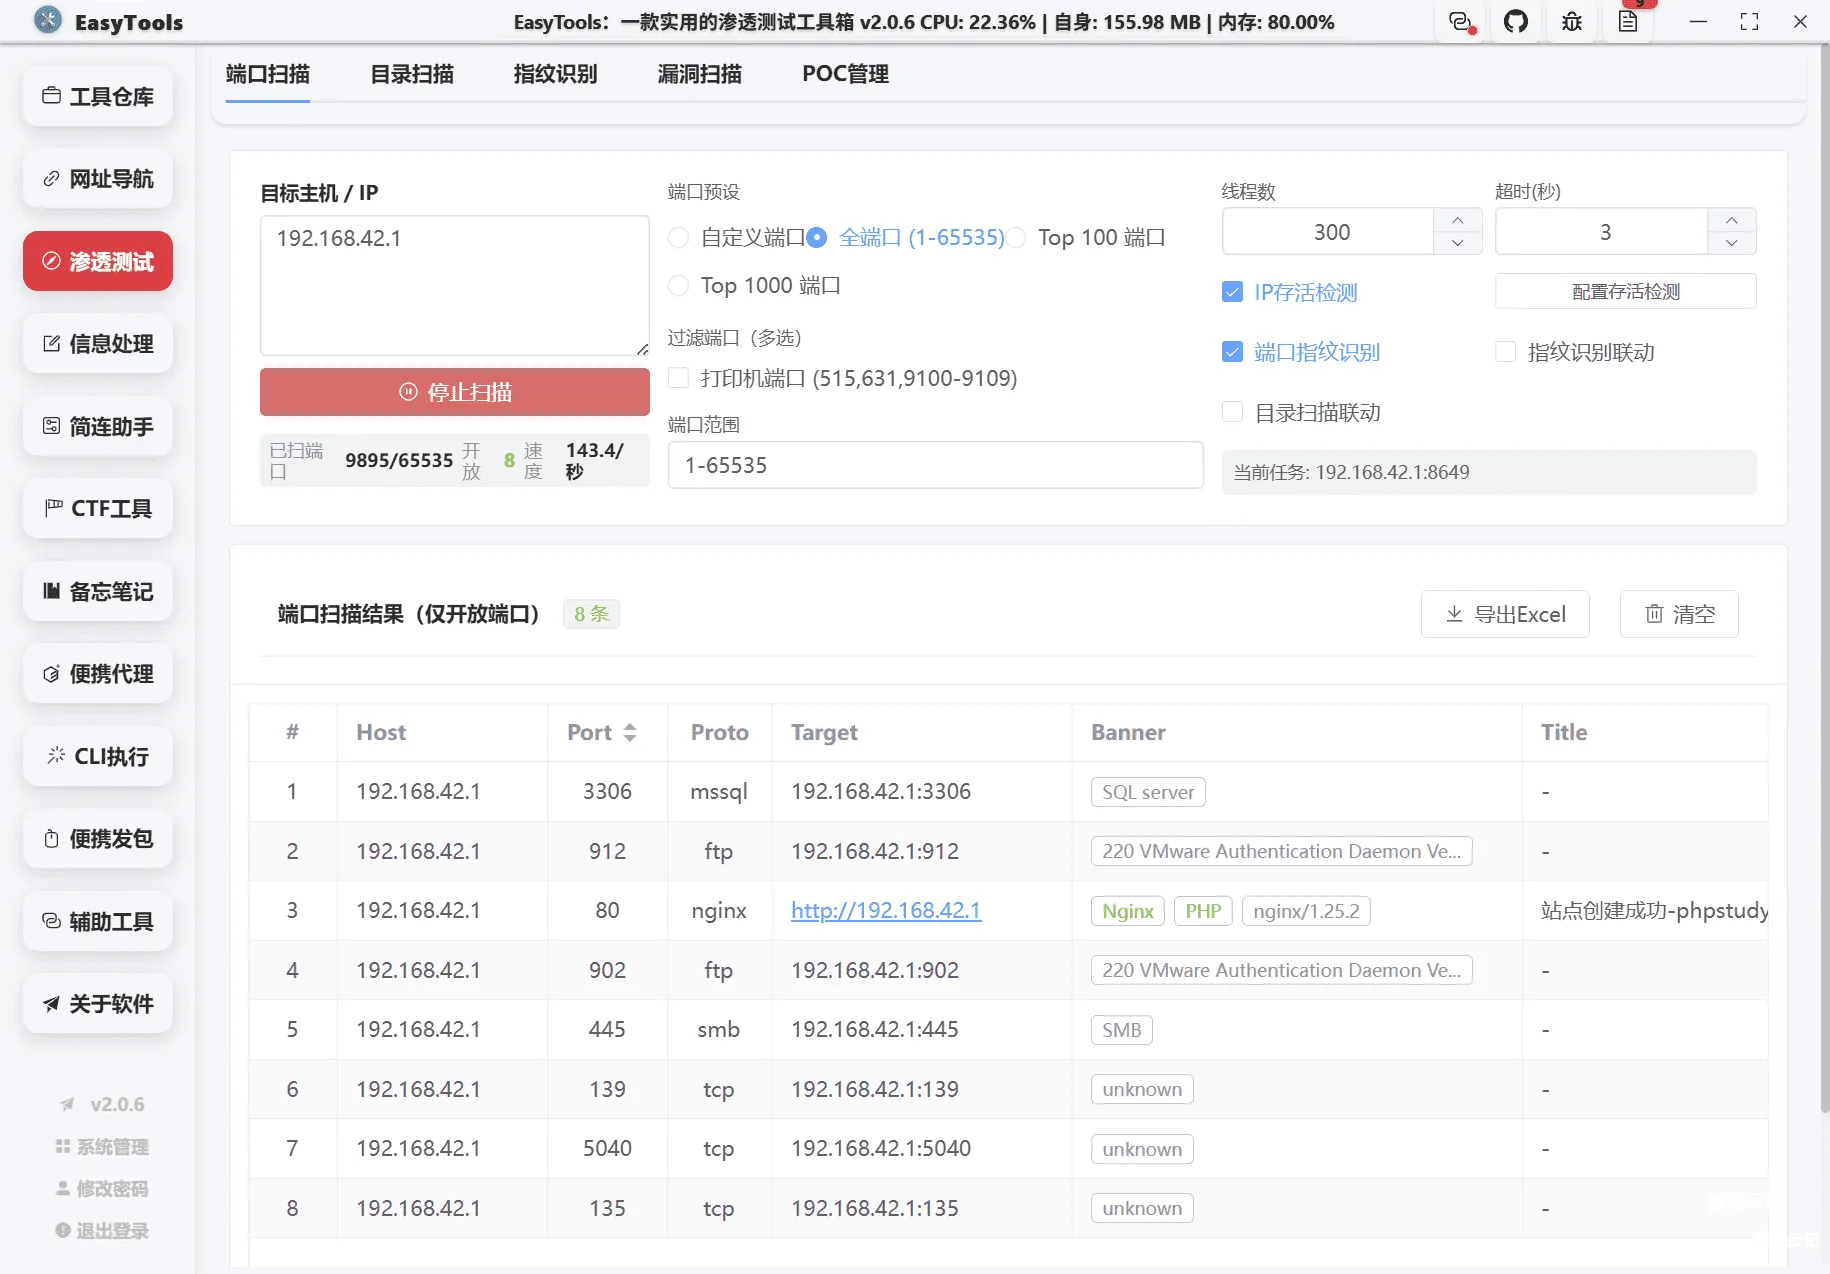Open the 便携代理 sidebar panel

coord(97,673)
